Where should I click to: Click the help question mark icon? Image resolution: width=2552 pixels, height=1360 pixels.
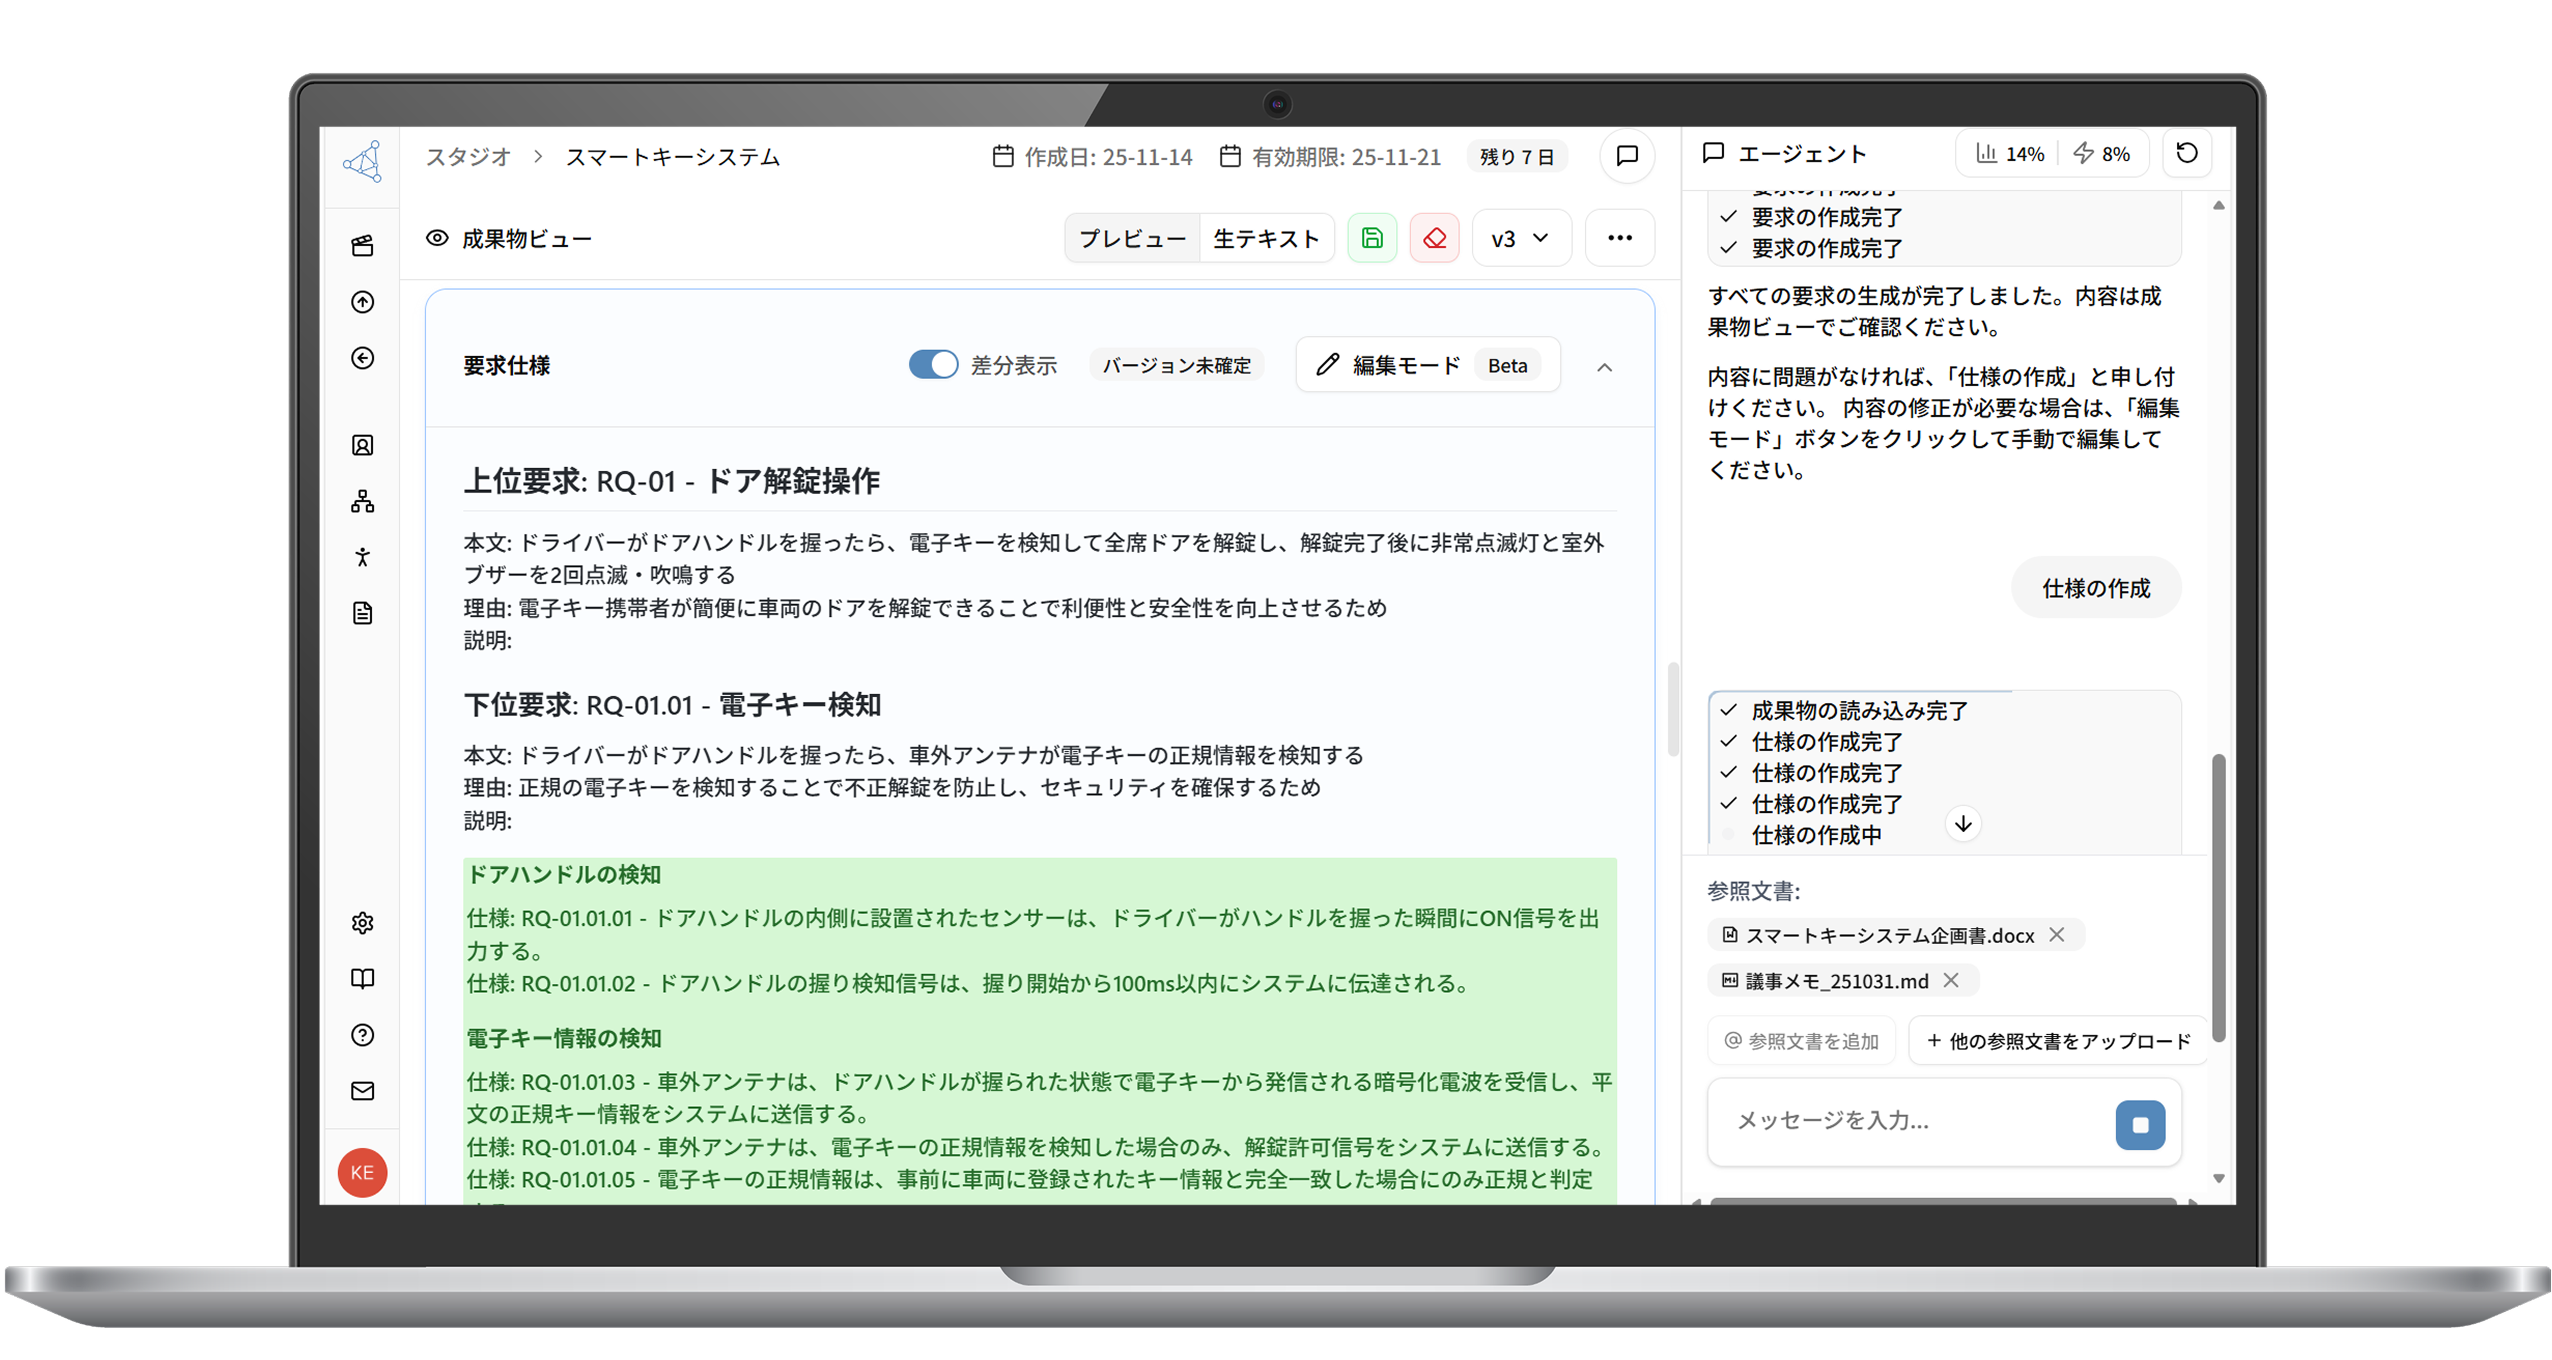point(363,1034)
